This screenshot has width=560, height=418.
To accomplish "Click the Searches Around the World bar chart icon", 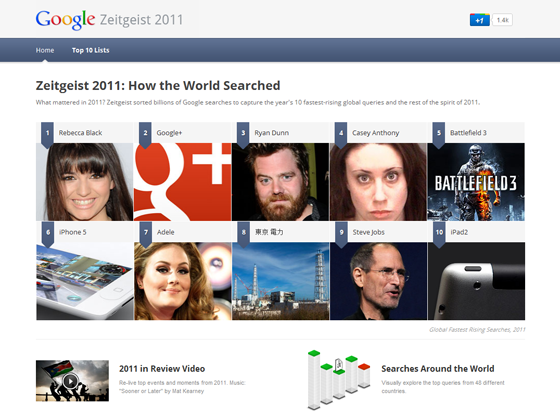I will [339, 380].
